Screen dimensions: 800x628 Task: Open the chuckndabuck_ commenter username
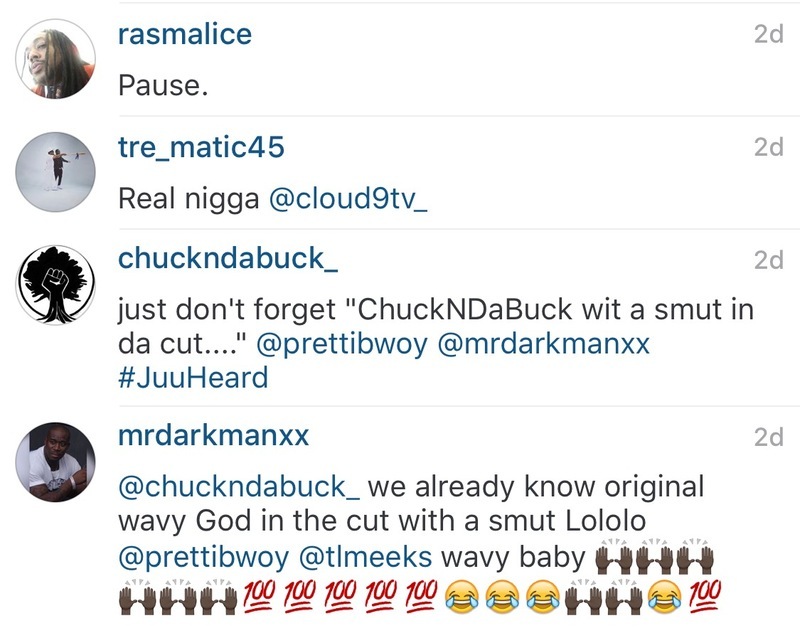click(x=228, y=259)
